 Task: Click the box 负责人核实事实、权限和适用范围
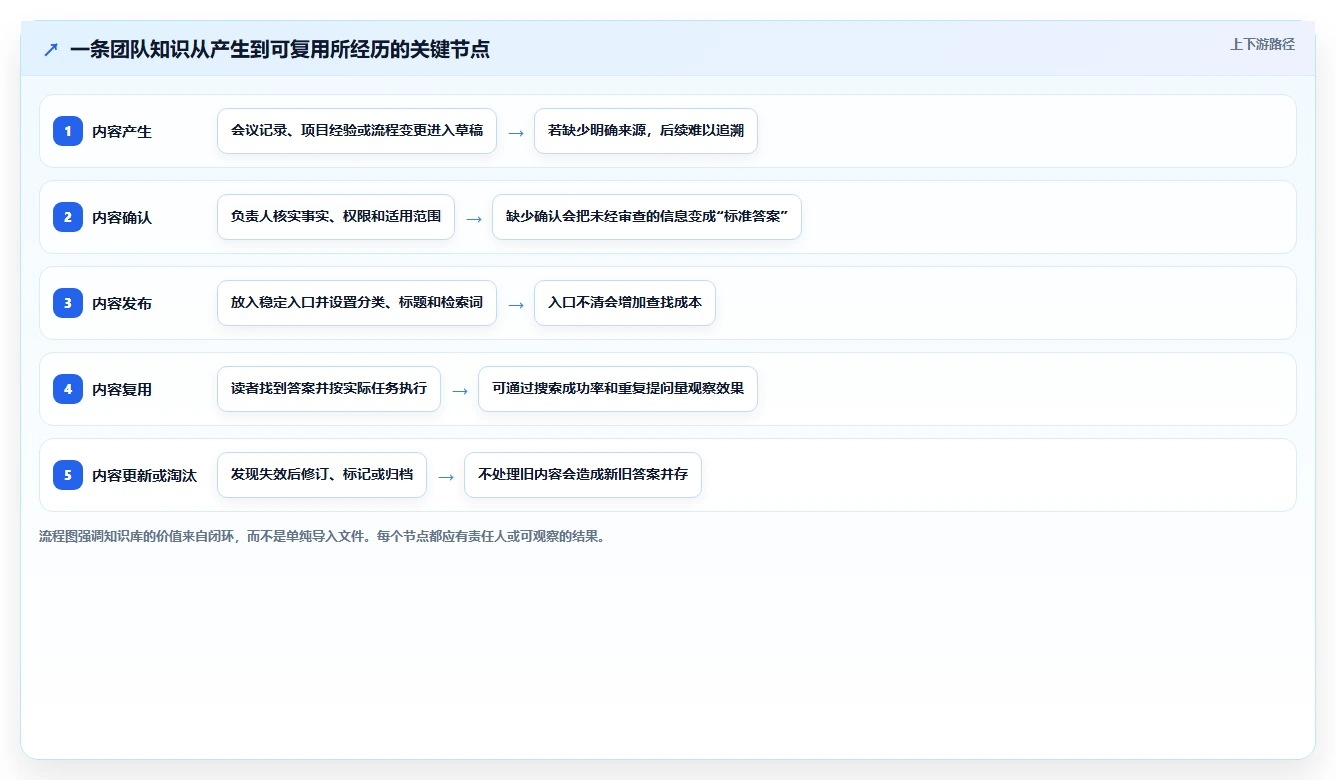[336, 217]
